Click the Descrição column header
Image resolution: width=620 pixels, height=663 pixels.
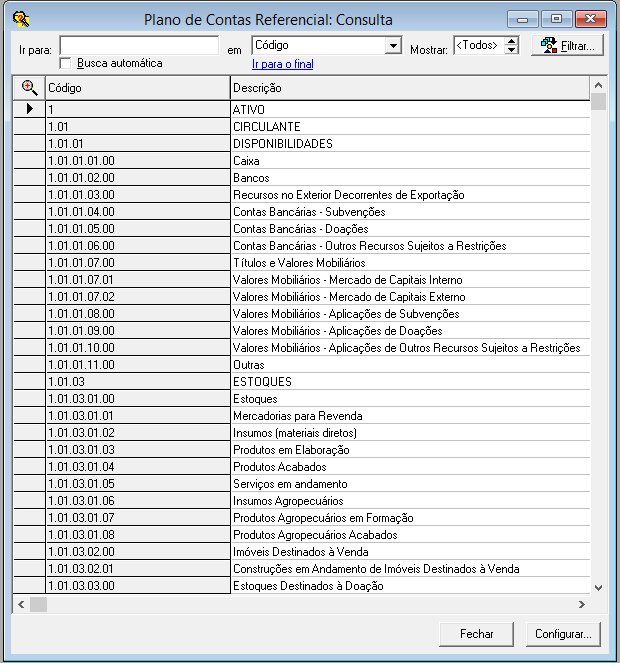[x=410, y=88]
